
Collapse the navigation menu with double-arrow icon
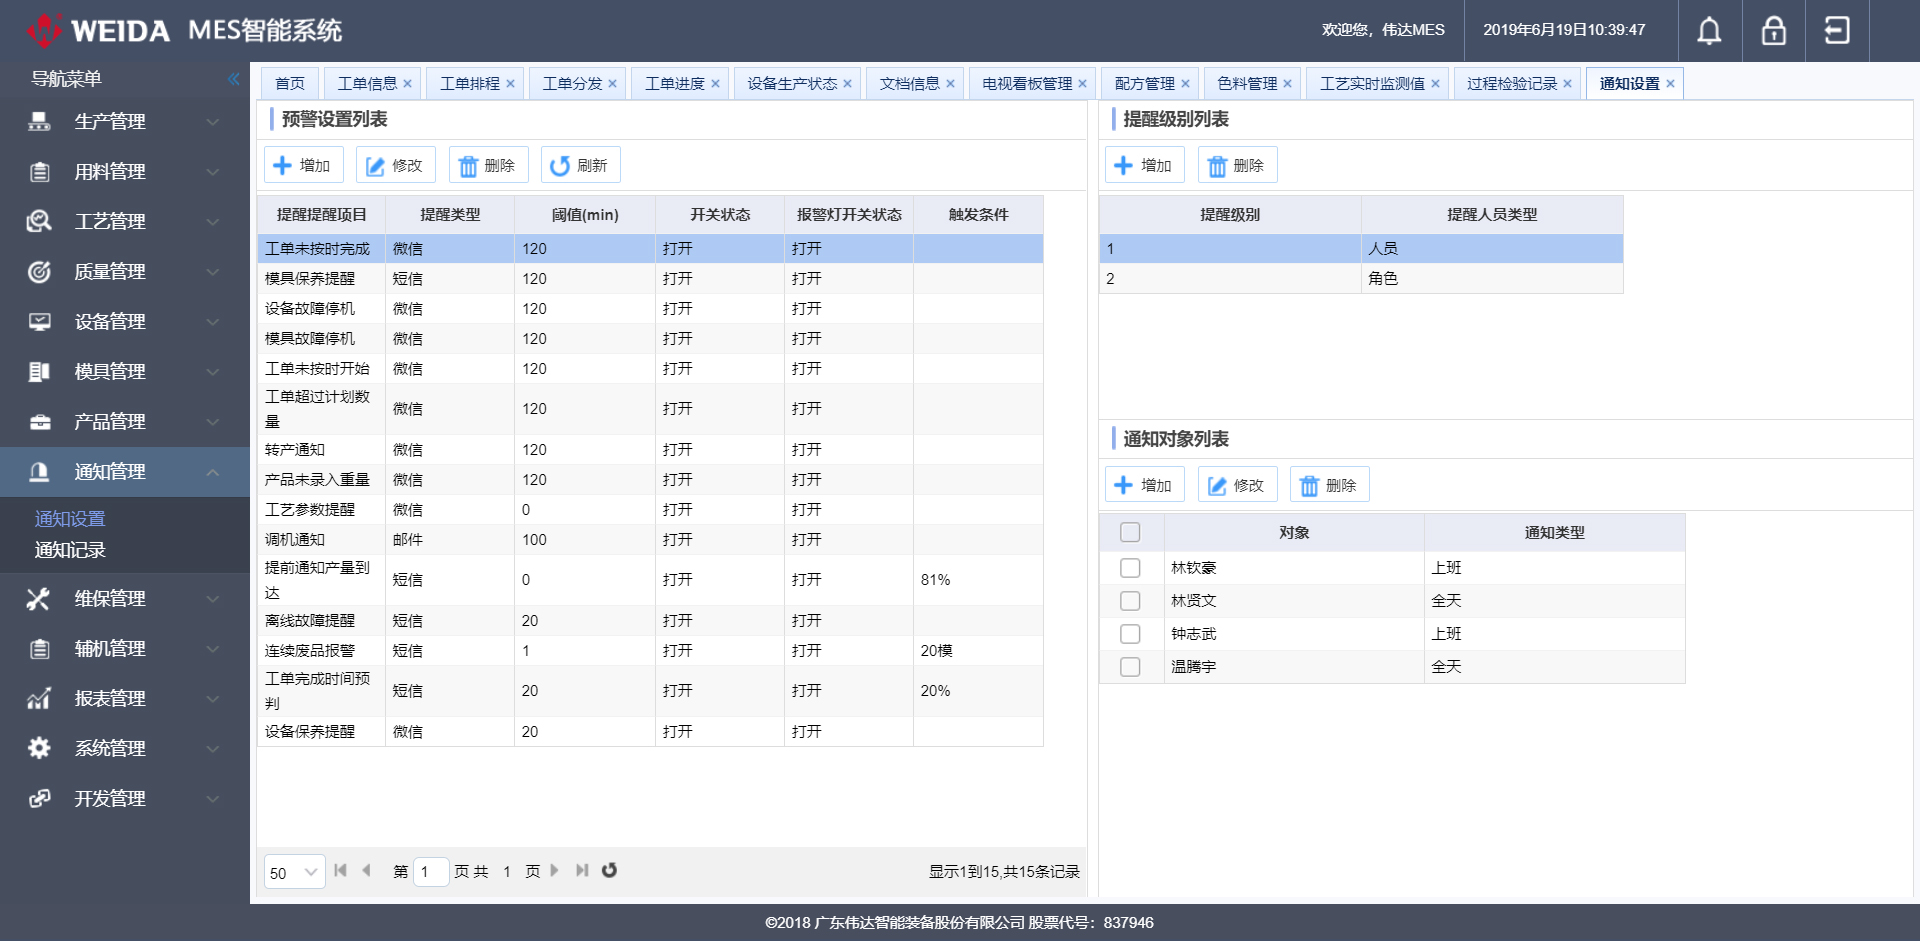point(233,79)
